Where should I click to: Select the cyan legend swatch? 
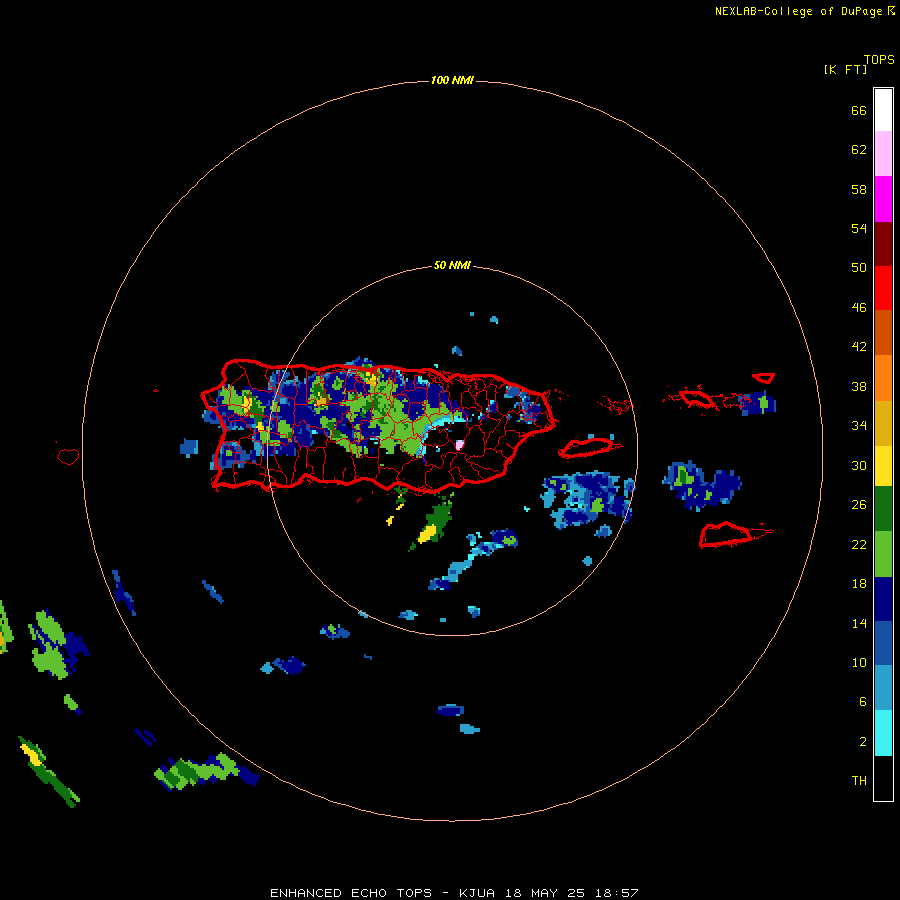point(883,733)
